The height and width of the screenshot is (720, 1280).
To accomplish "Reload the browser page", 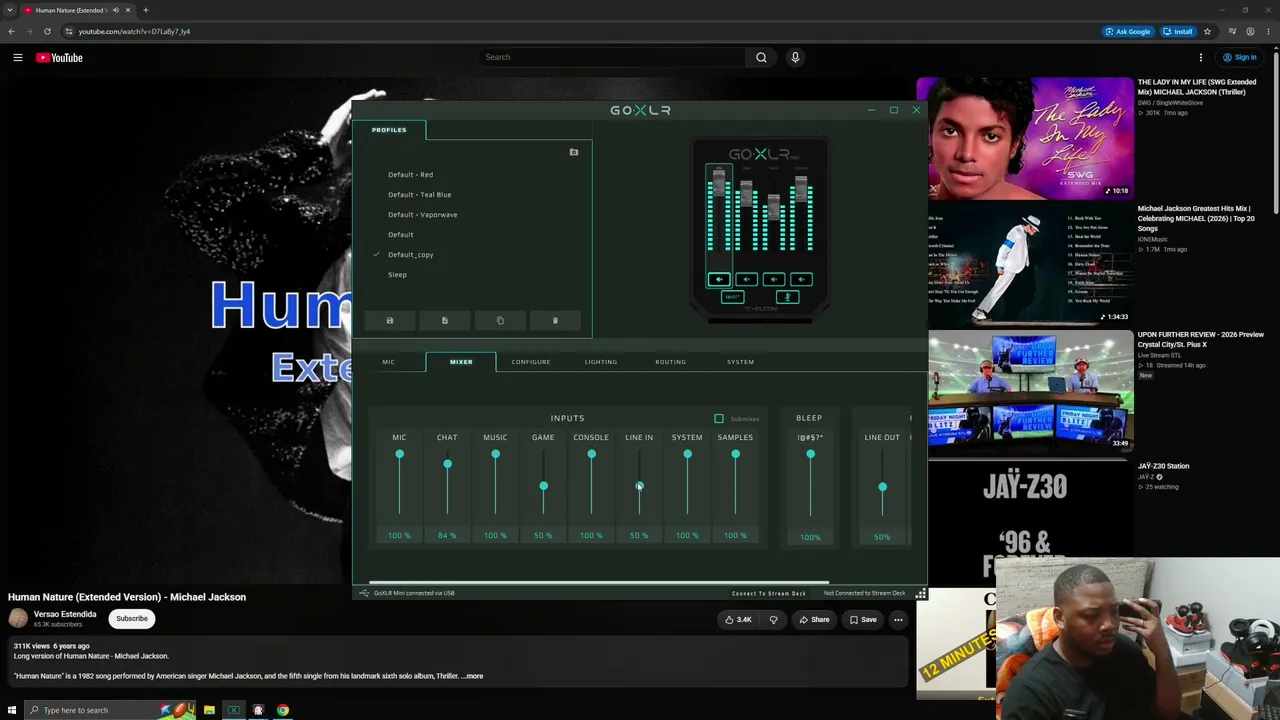I will click(x=47, y=31).
